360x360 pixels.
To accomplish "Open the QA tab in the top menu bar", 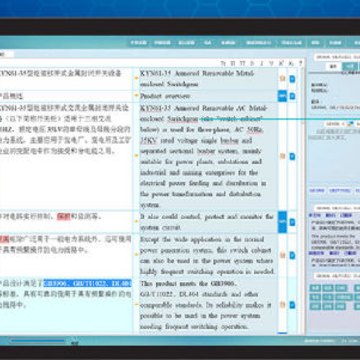I will (208, 43).
